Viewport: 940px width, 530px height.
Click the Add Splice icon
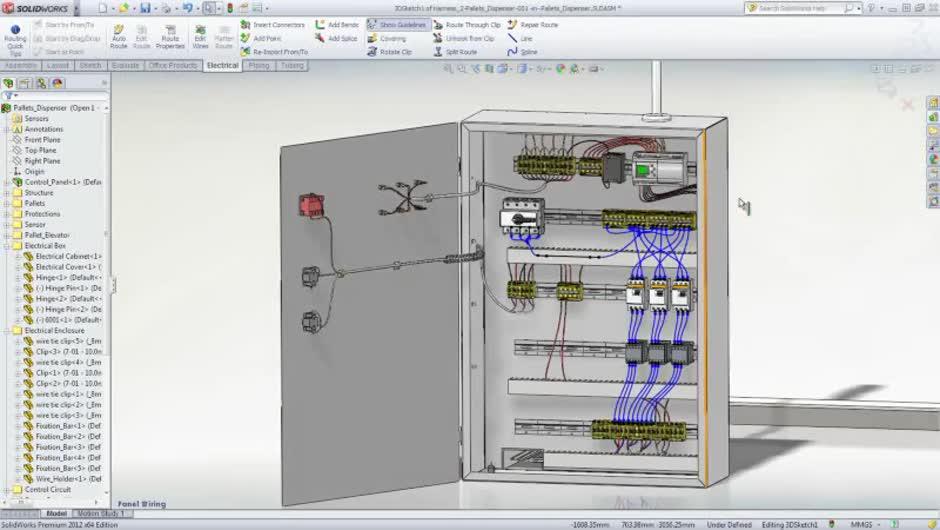pyautogui.click(x=336, y=38)
